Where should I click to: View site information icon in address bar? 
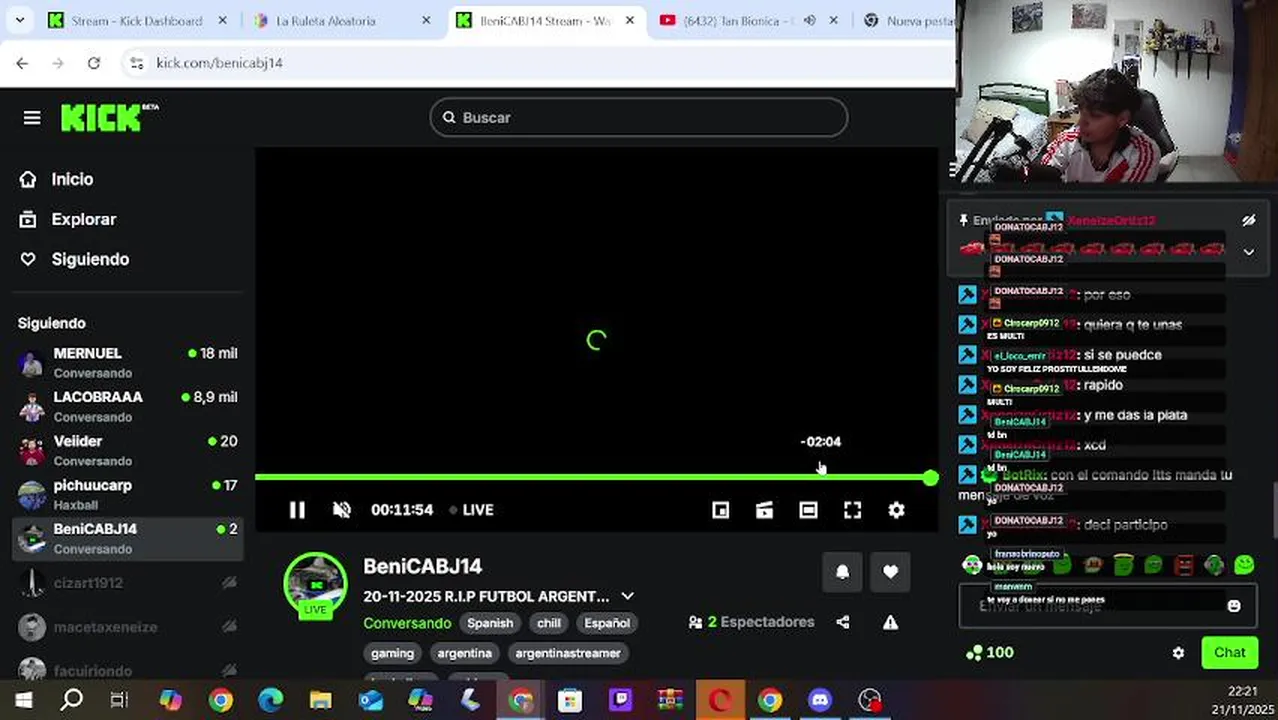pos(137,63)
